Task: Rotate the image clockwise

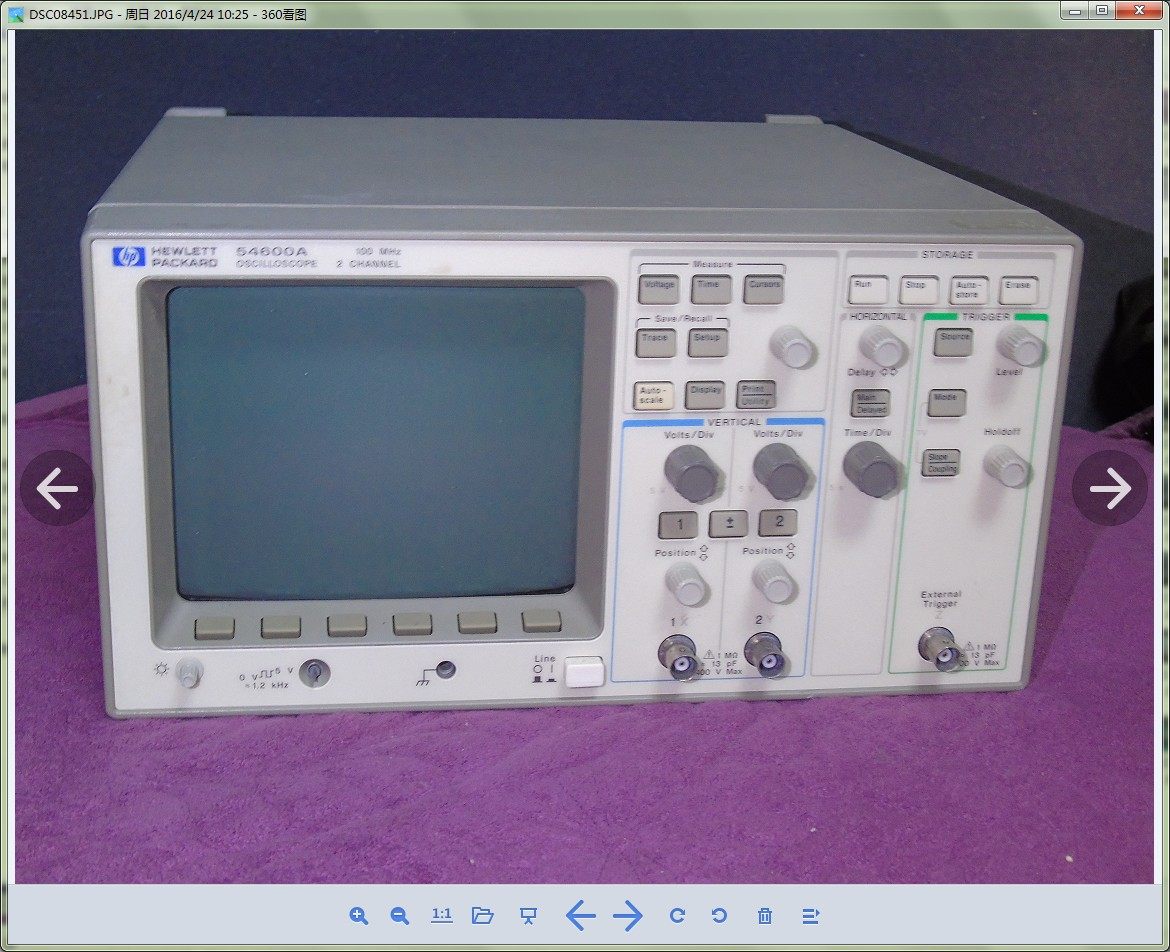Action: tap(677, 915)
